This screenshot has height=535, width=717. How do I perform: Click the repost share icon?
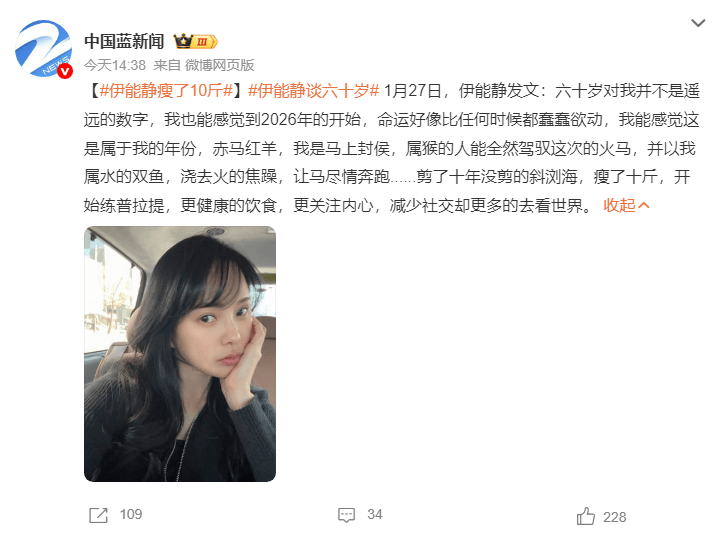[98, 515]
